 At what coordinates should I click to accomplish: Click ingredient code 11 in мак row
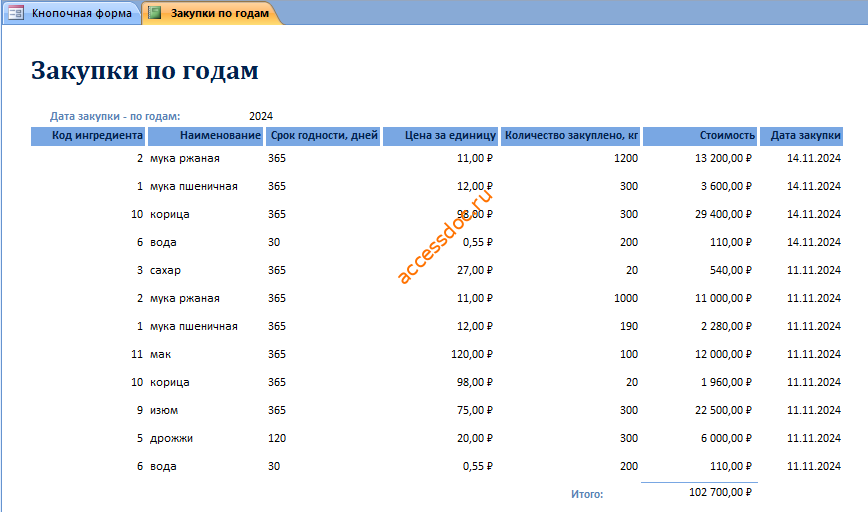(137, 354)
